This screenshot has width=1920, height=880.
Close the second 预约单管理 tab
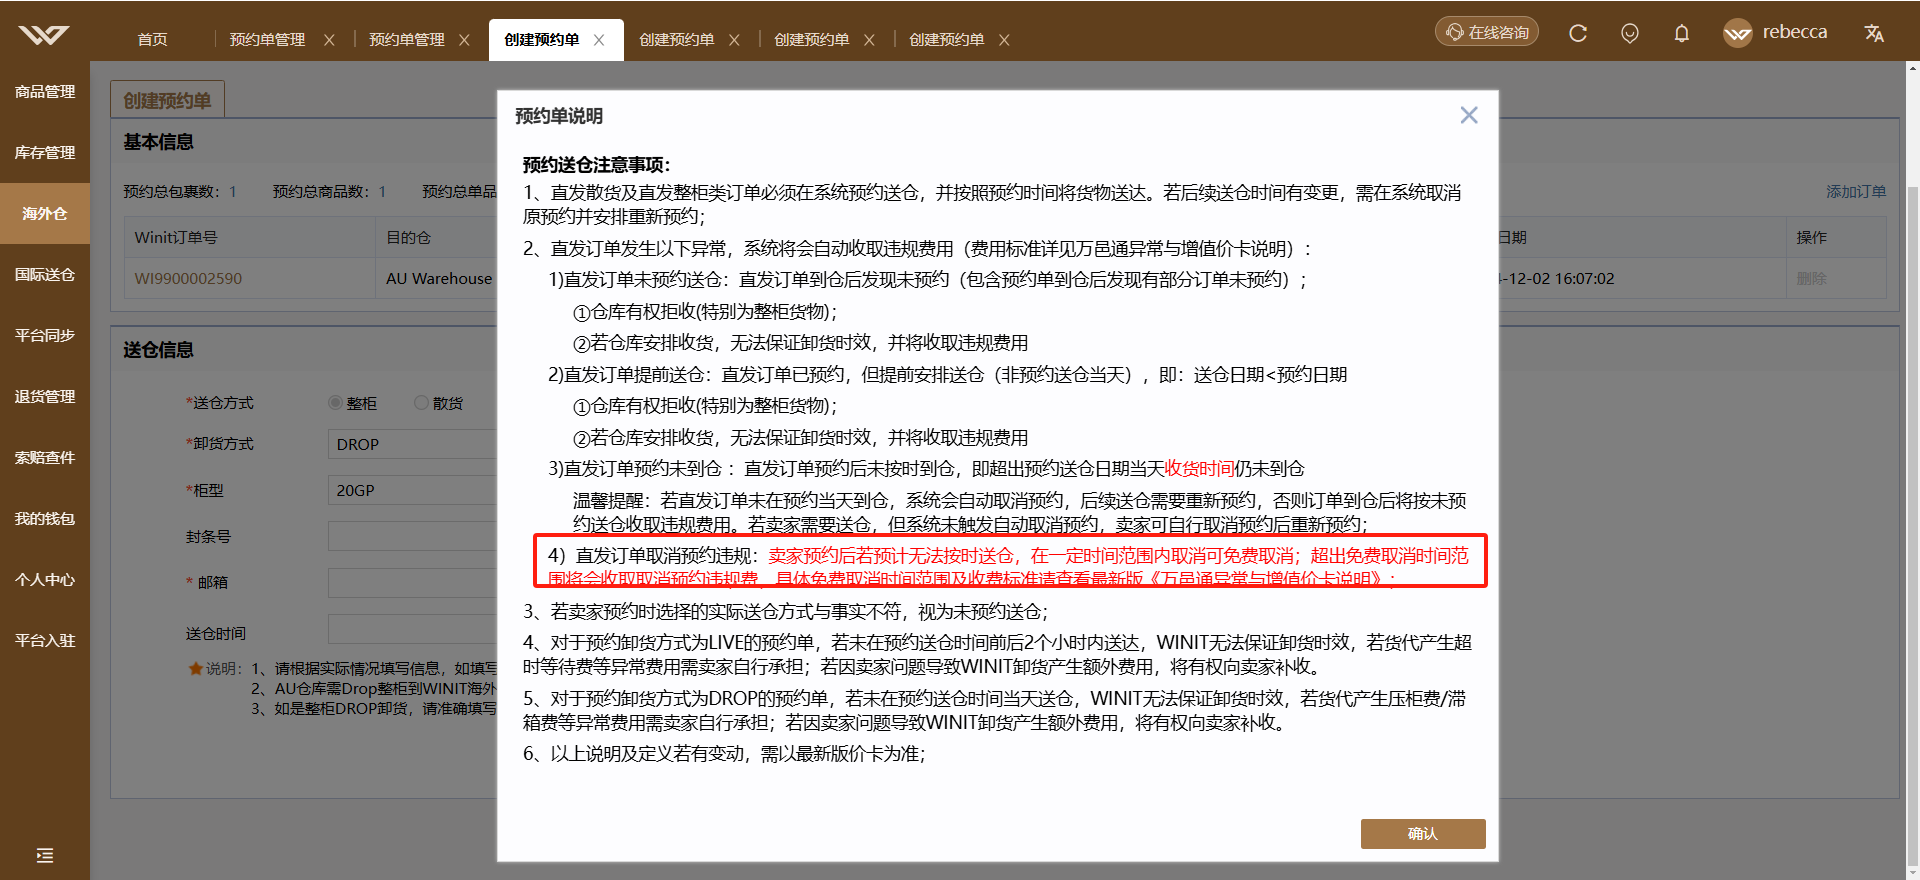(x=464, y=40)
